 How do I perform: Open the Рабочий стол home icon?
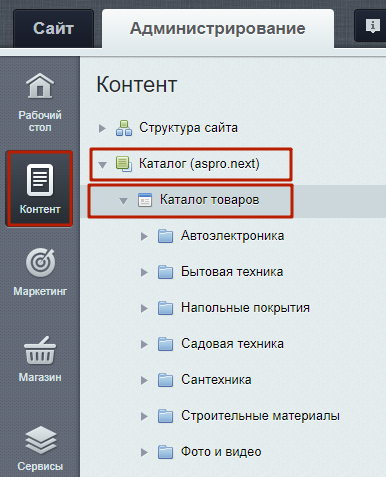click(x=40, y=86)
